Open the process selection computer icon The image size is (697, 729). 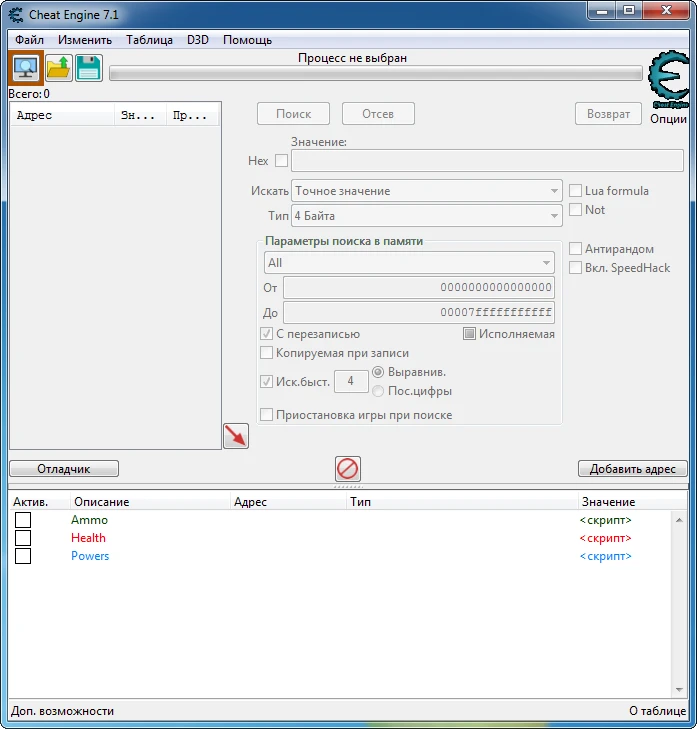(x=26, y=68)
